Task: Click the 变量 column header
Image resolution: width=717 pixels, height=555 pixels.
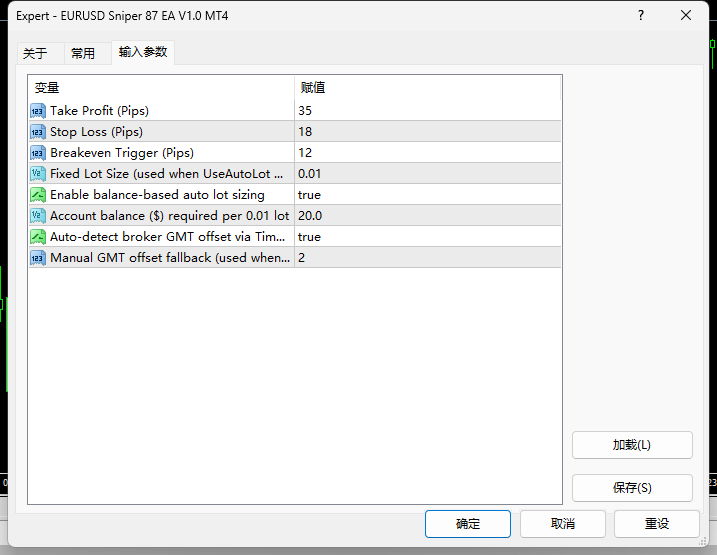Action: coord(161,88)
